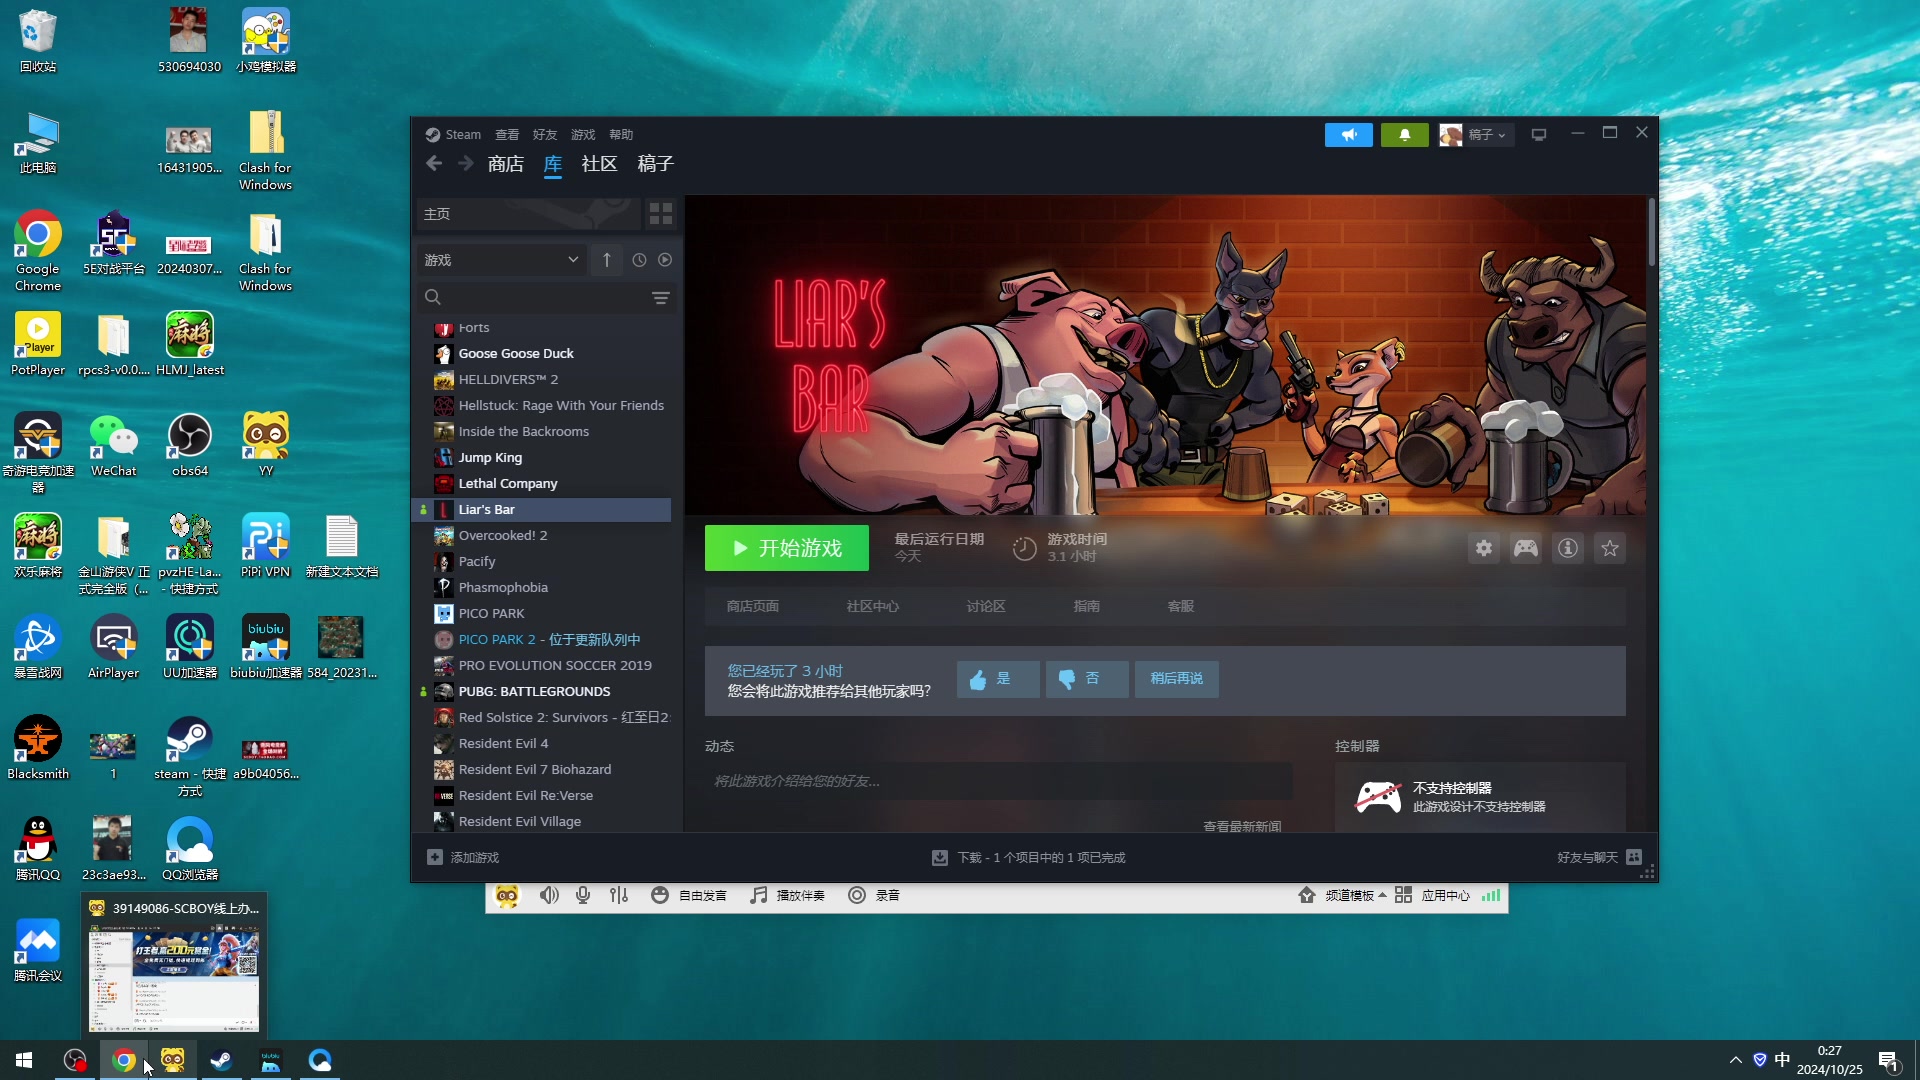Switch to the Community (社区) tab

pyautogui.click(x=600, y=164)
